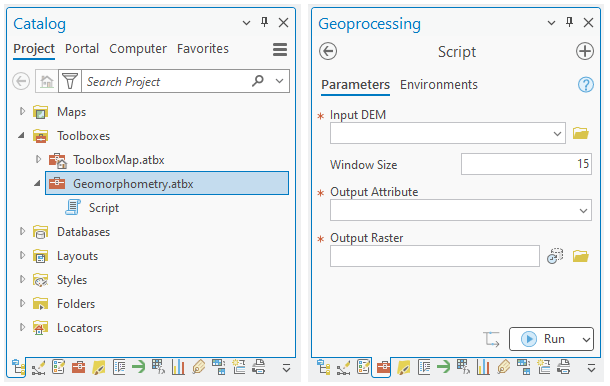Open the Output Attribute dropdown

583,211
